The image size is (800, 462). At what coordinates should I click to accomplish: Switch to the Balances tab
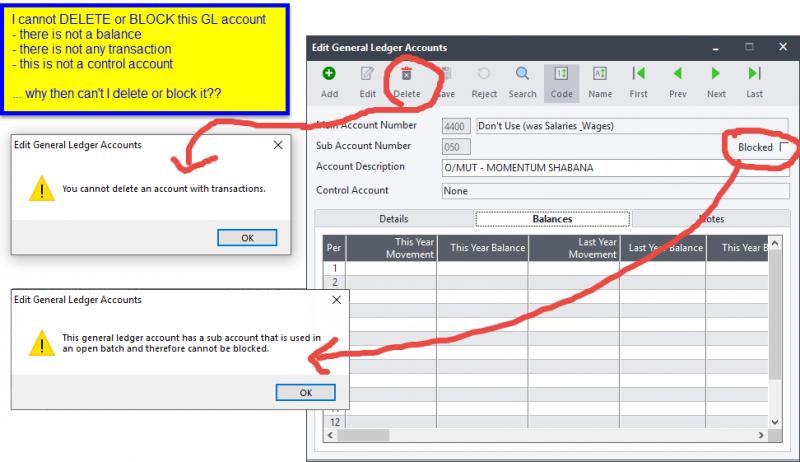pos(552,219)
